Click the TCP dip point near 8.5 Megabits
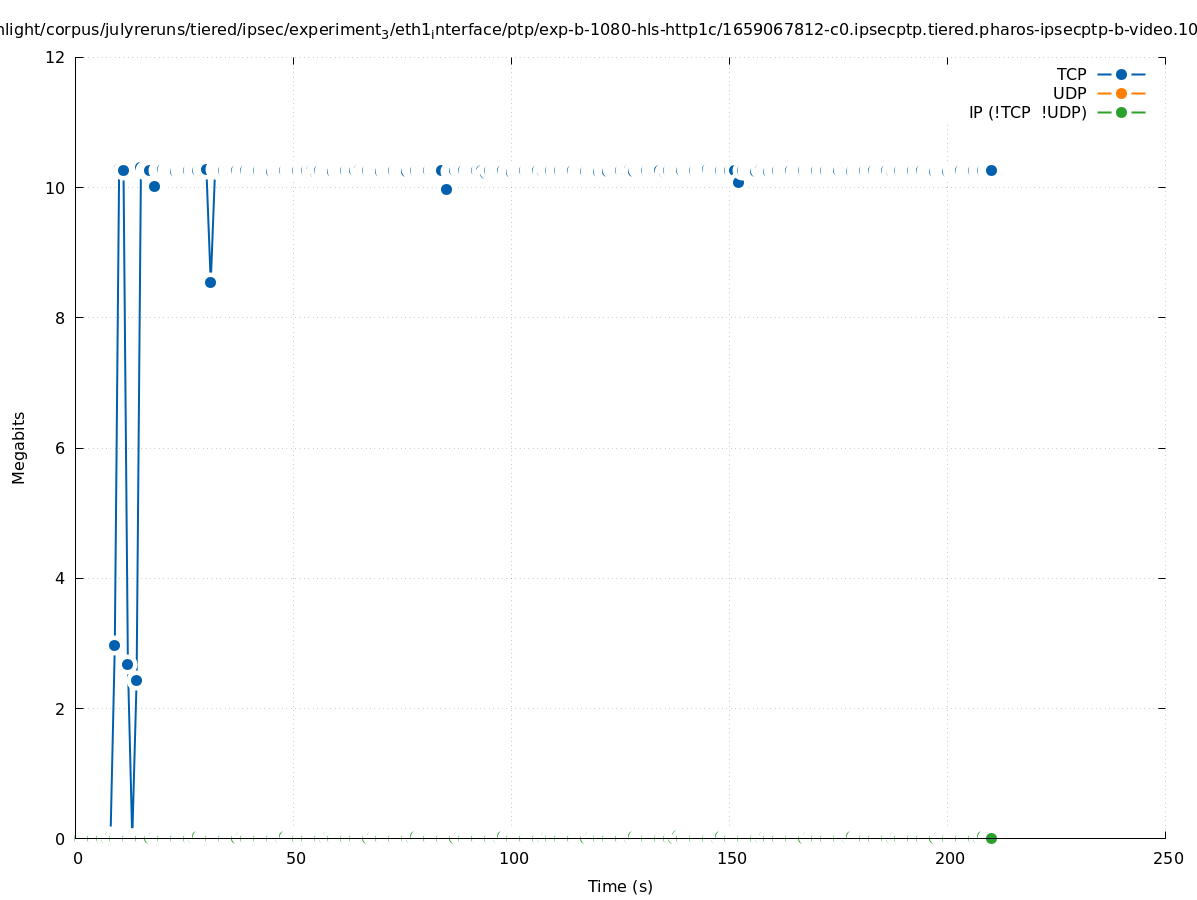This screenshot has width=1197, height=900. tap(210, 282)
